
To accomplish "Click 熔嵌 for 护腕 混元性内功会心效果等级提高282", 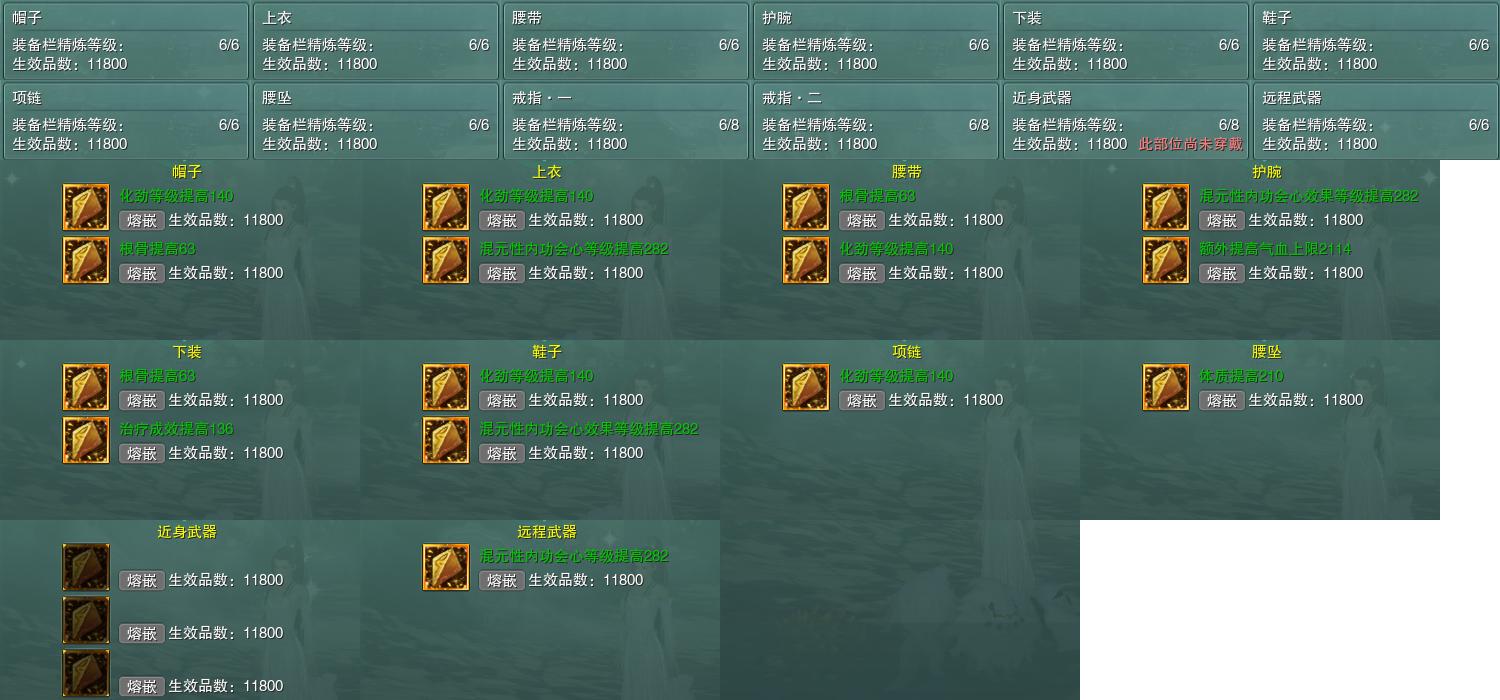I will pos(1222,220).
